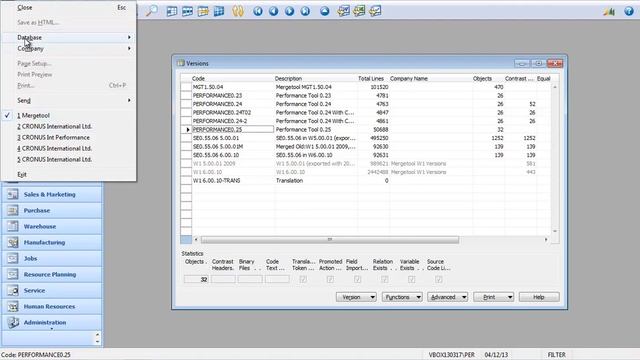Open the Jobs navigation menu
This screenshot has height=360, width=640.
[x=52, y=258]
